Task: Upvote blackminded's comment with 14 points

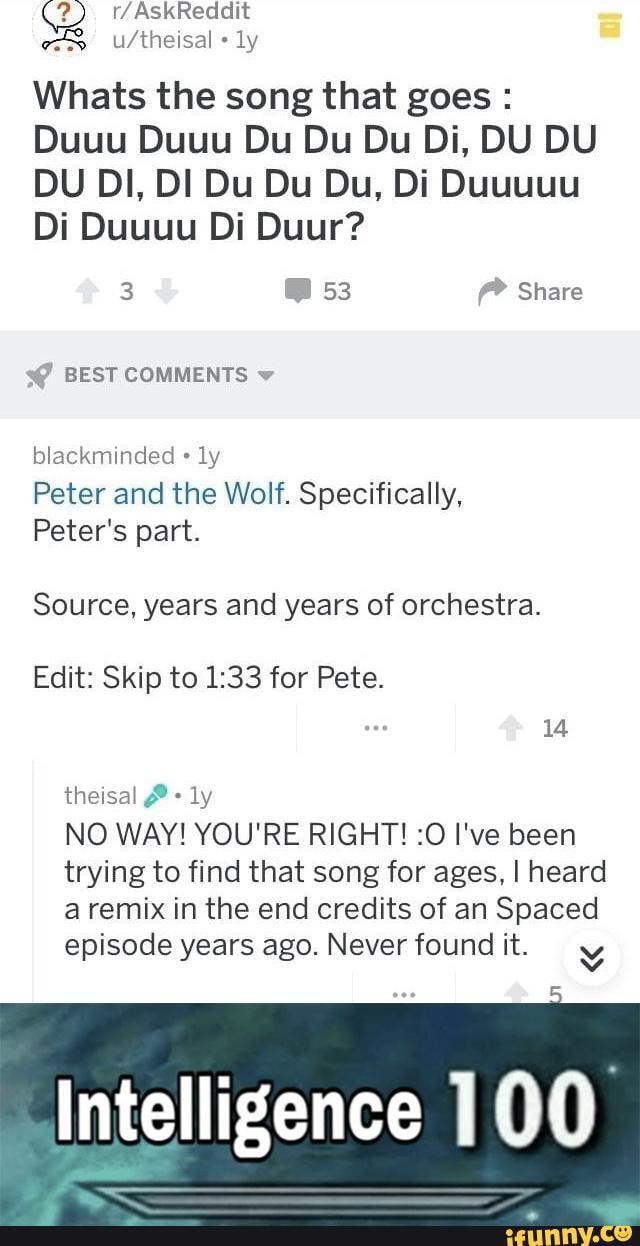Action: coord(511,729)
